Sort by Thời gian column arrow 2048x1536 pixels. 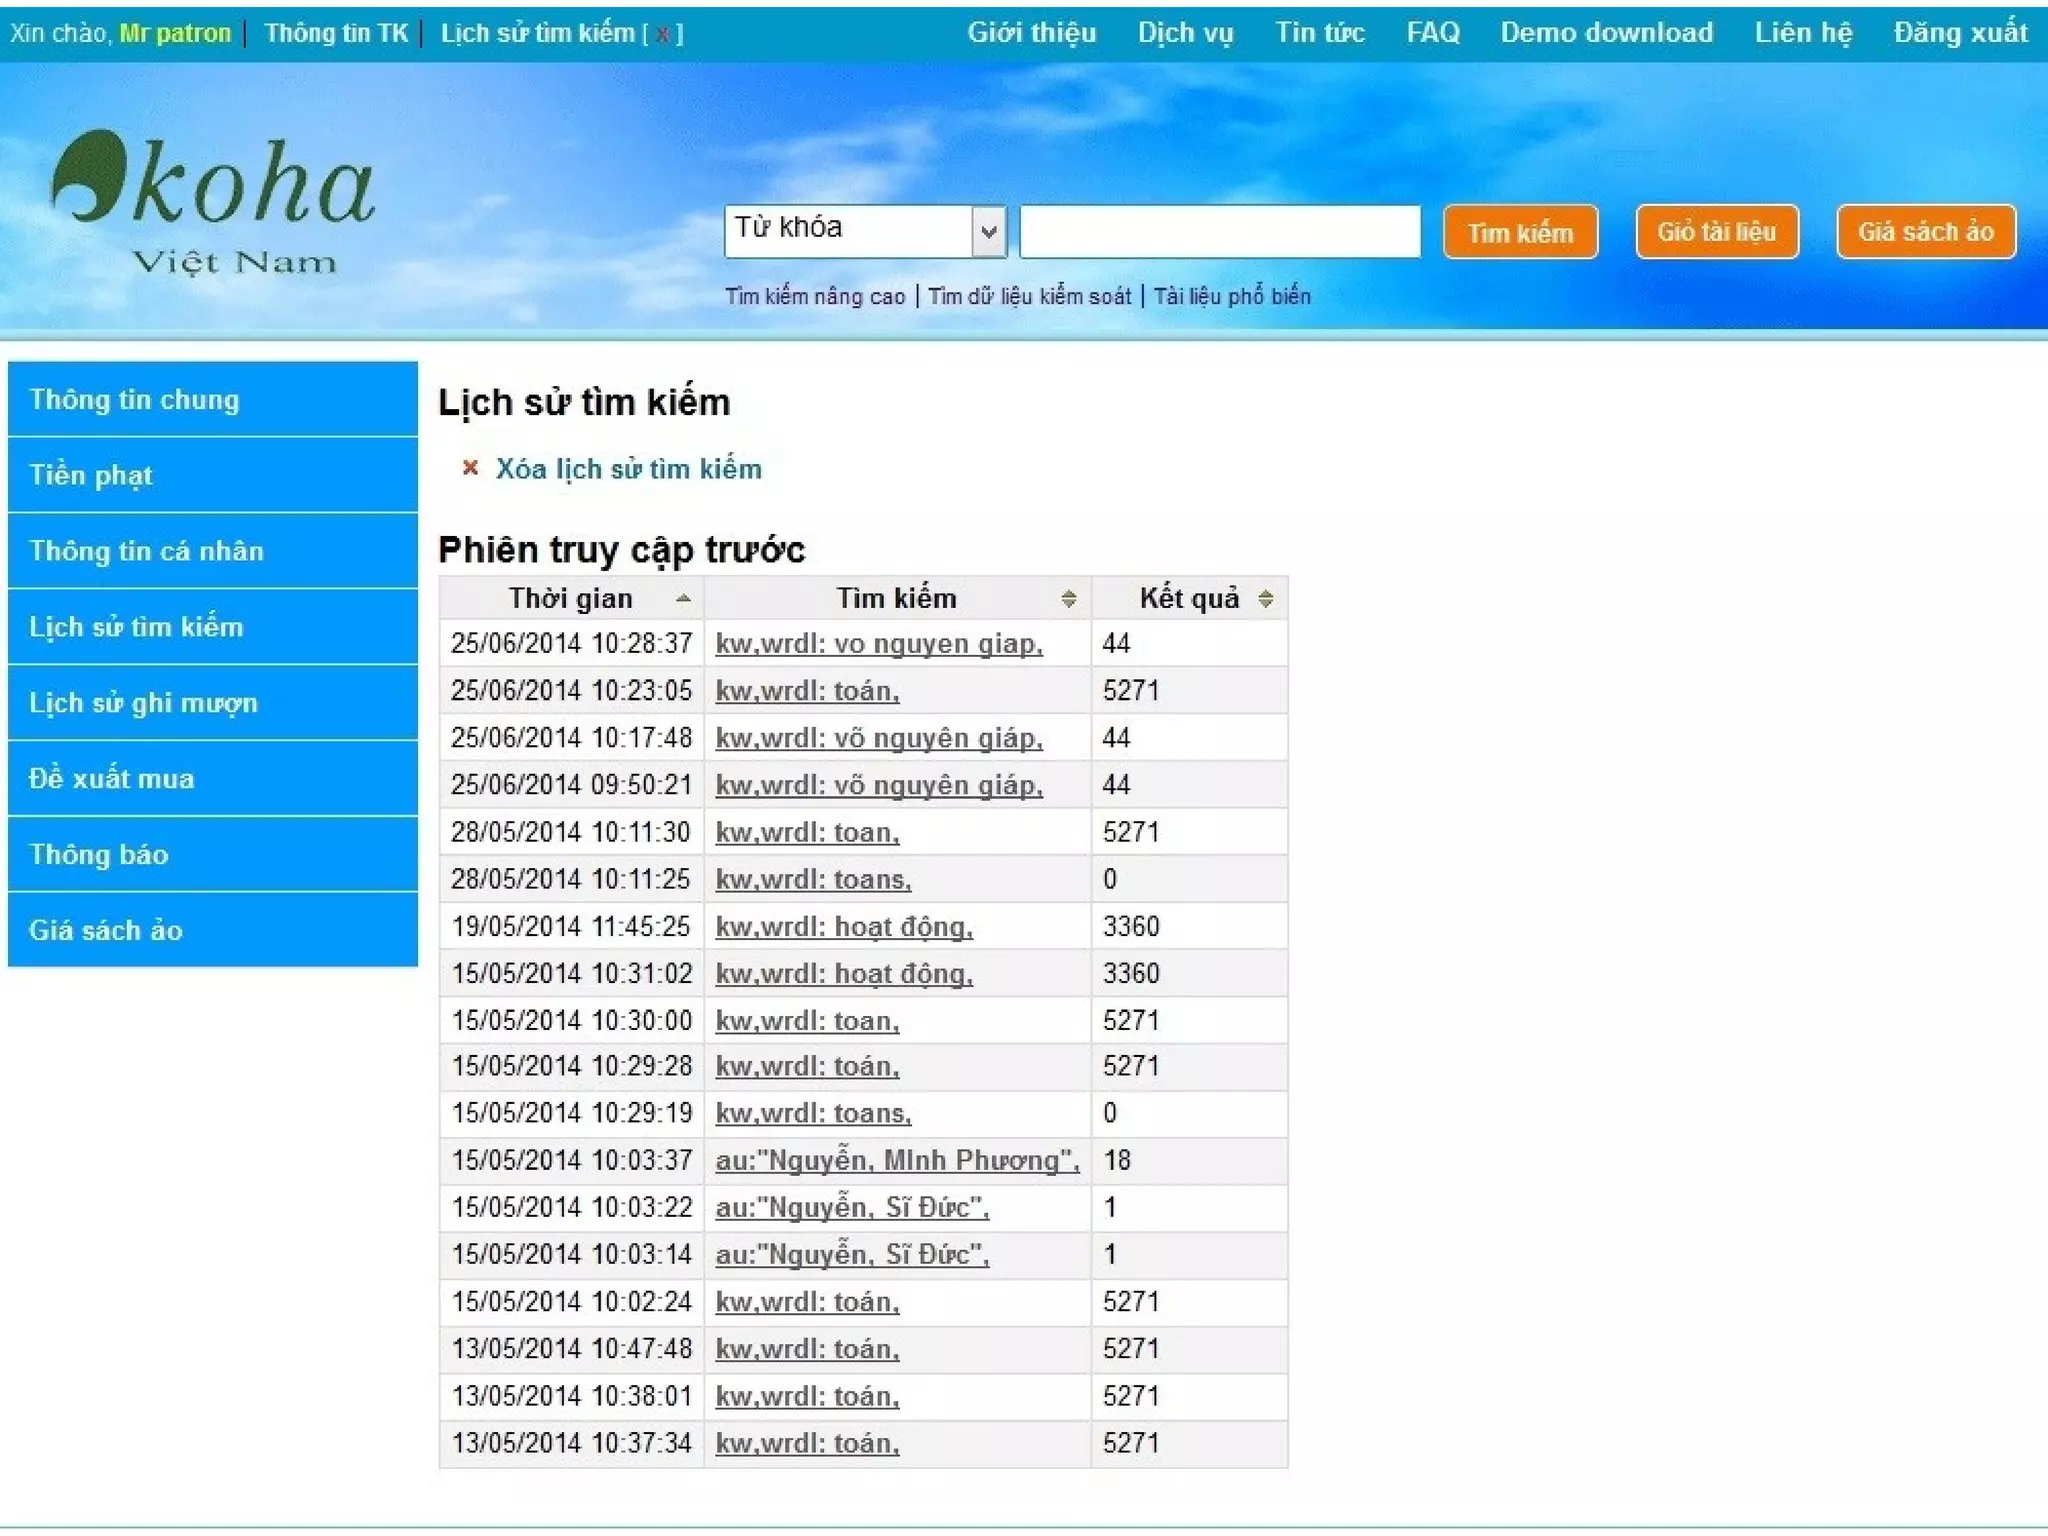click(683, 598)
